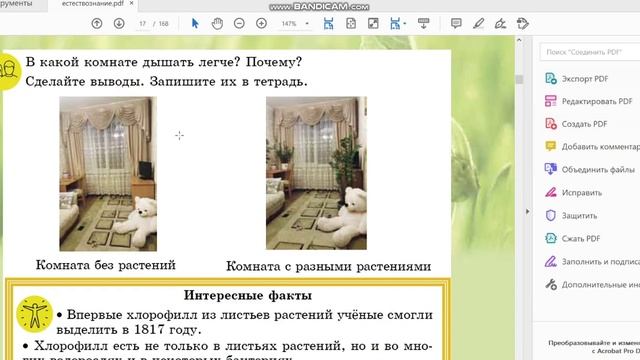Fit one full page icon
The image size is (640, 360).
tap(351, 24)
